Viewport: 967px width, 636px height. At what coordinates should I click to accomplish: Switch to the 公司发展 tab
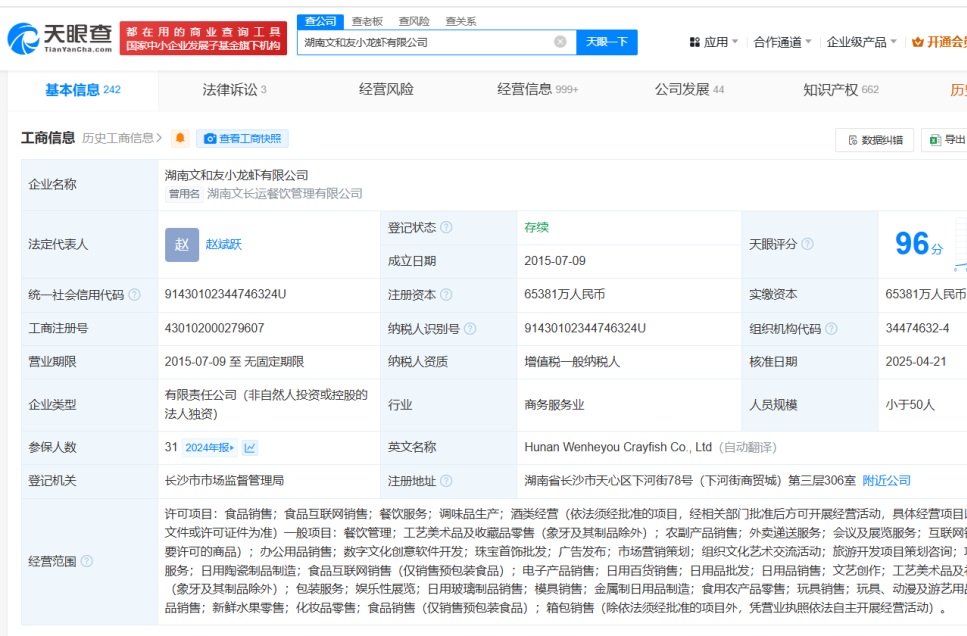689,90
